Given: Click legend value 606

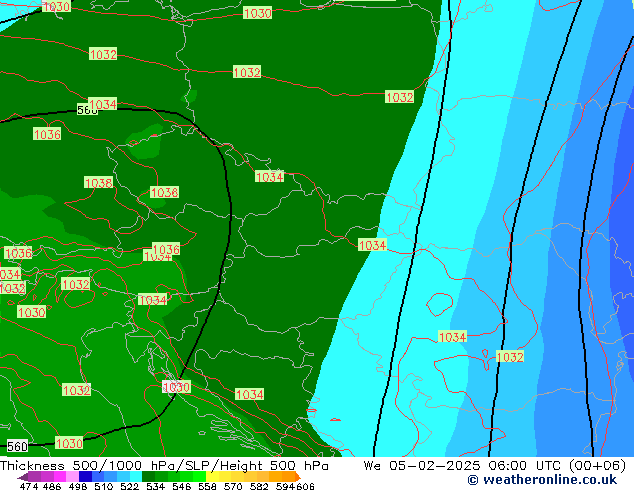Looking at the screenshot, I should pyautogui.click(x=305, y=486).
